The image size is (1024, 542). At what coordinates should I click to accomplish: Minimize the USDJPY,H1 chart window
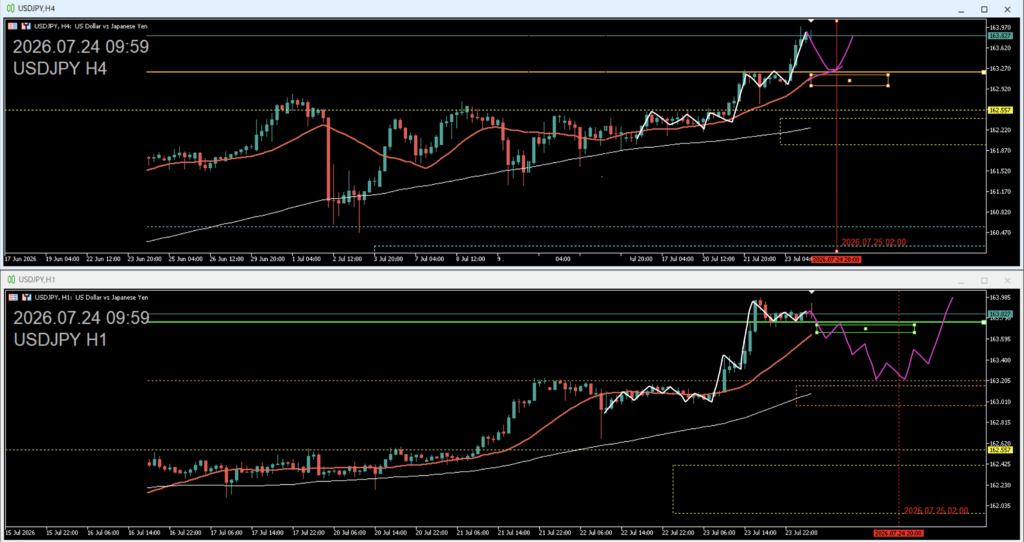click(961, 281)
